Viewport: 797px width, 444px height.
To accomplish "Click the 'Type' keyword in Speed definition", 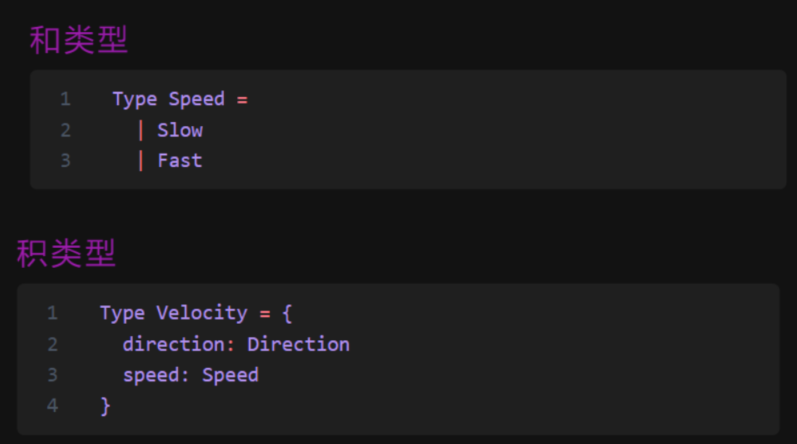I will 135,100.
